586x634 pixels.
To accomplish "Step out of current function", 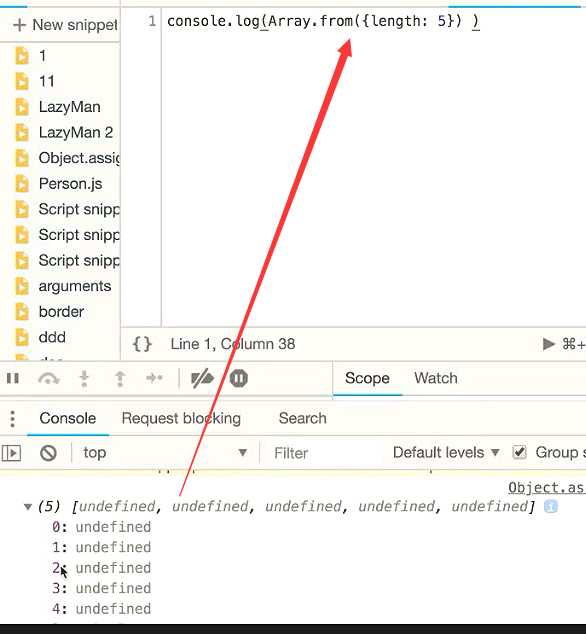I will pos(120,378).
